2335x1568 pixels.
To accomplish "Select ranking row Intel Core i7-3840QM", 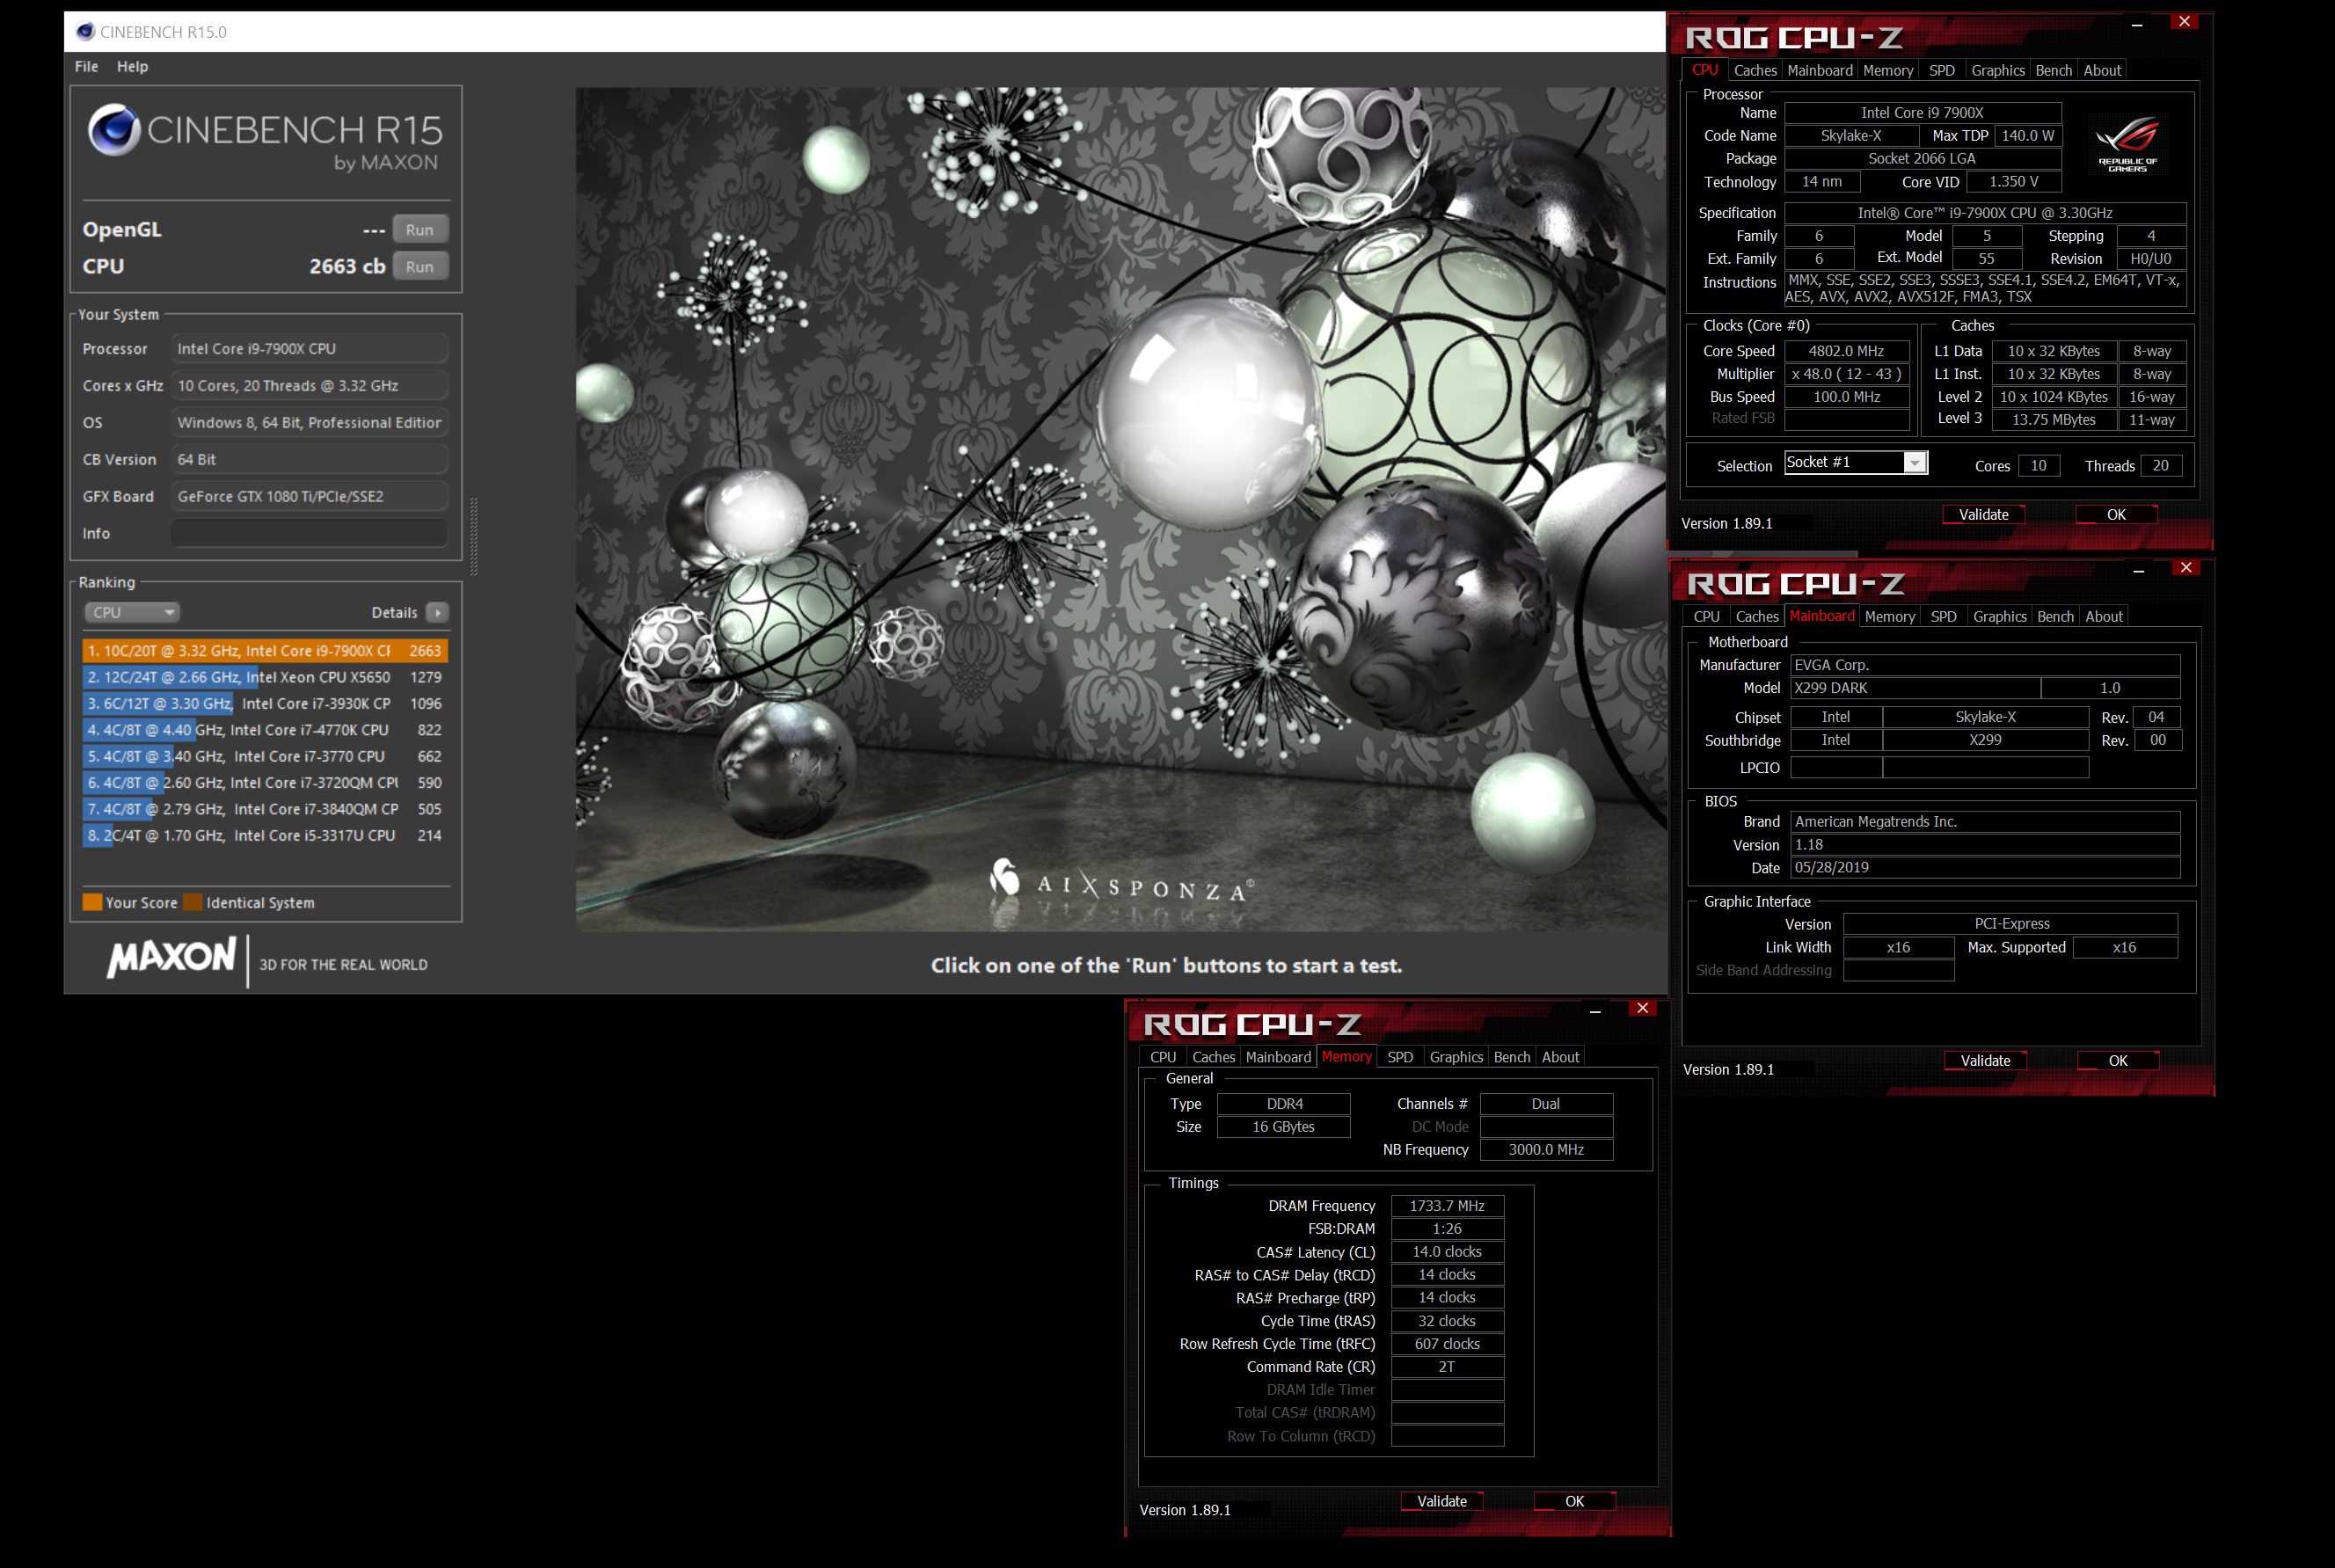I will (265, 809).
